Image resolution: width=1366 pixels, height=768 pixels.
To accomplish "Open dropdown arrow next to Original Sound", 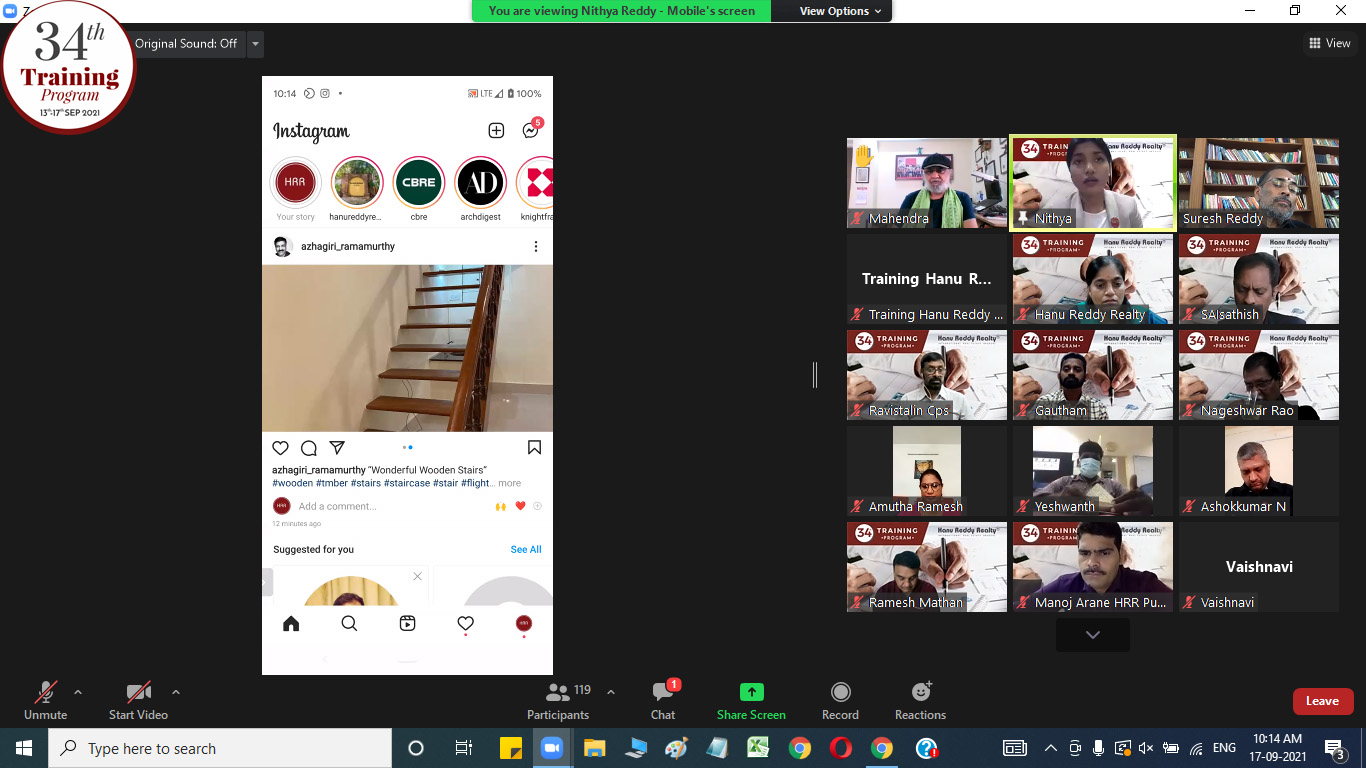I will point(256,43).
